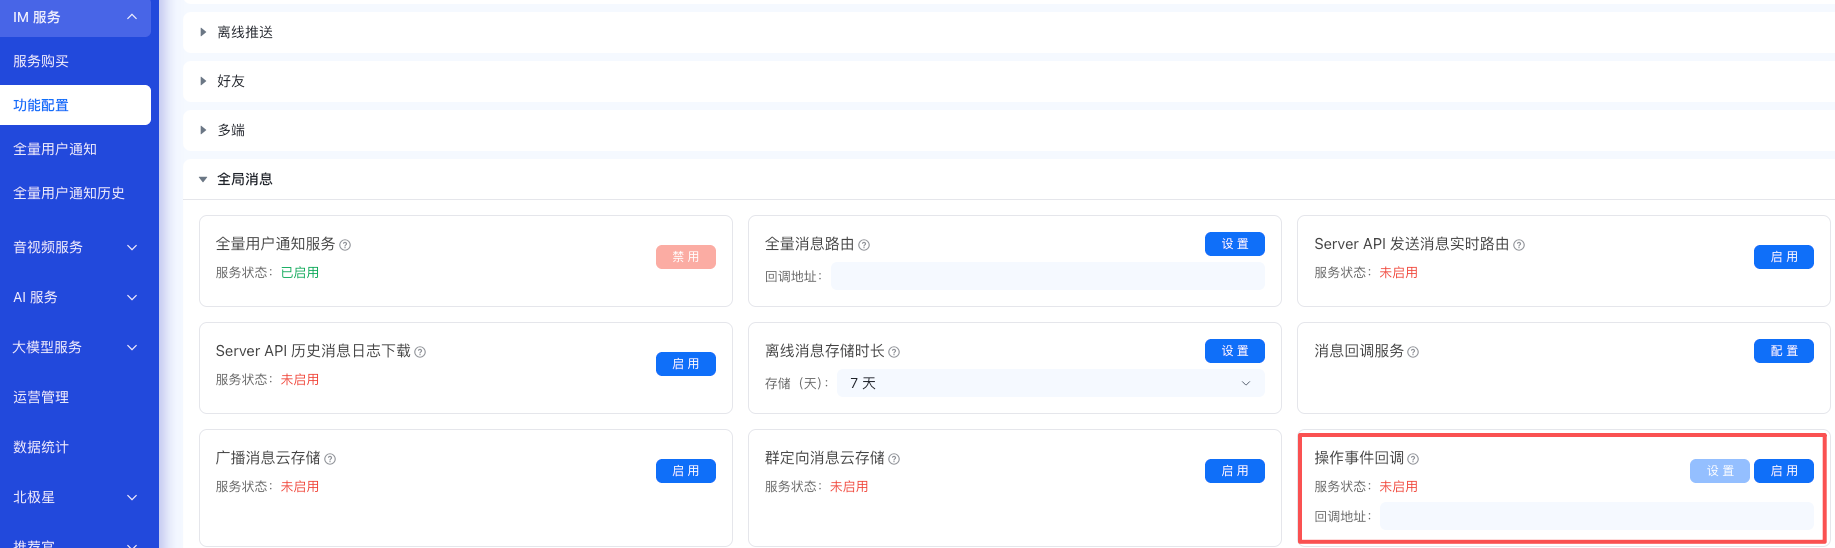Click help icon next to 消息回调服务

coord(1413,352)
